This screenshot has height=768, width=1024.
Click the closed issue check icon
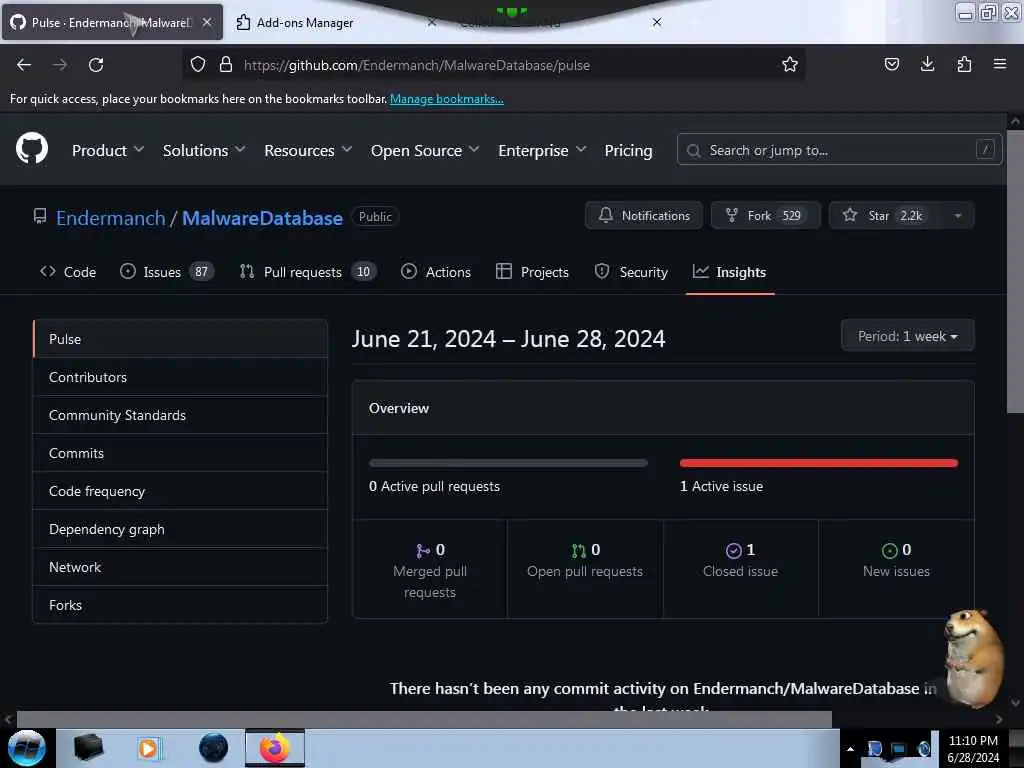coord(733,551)
